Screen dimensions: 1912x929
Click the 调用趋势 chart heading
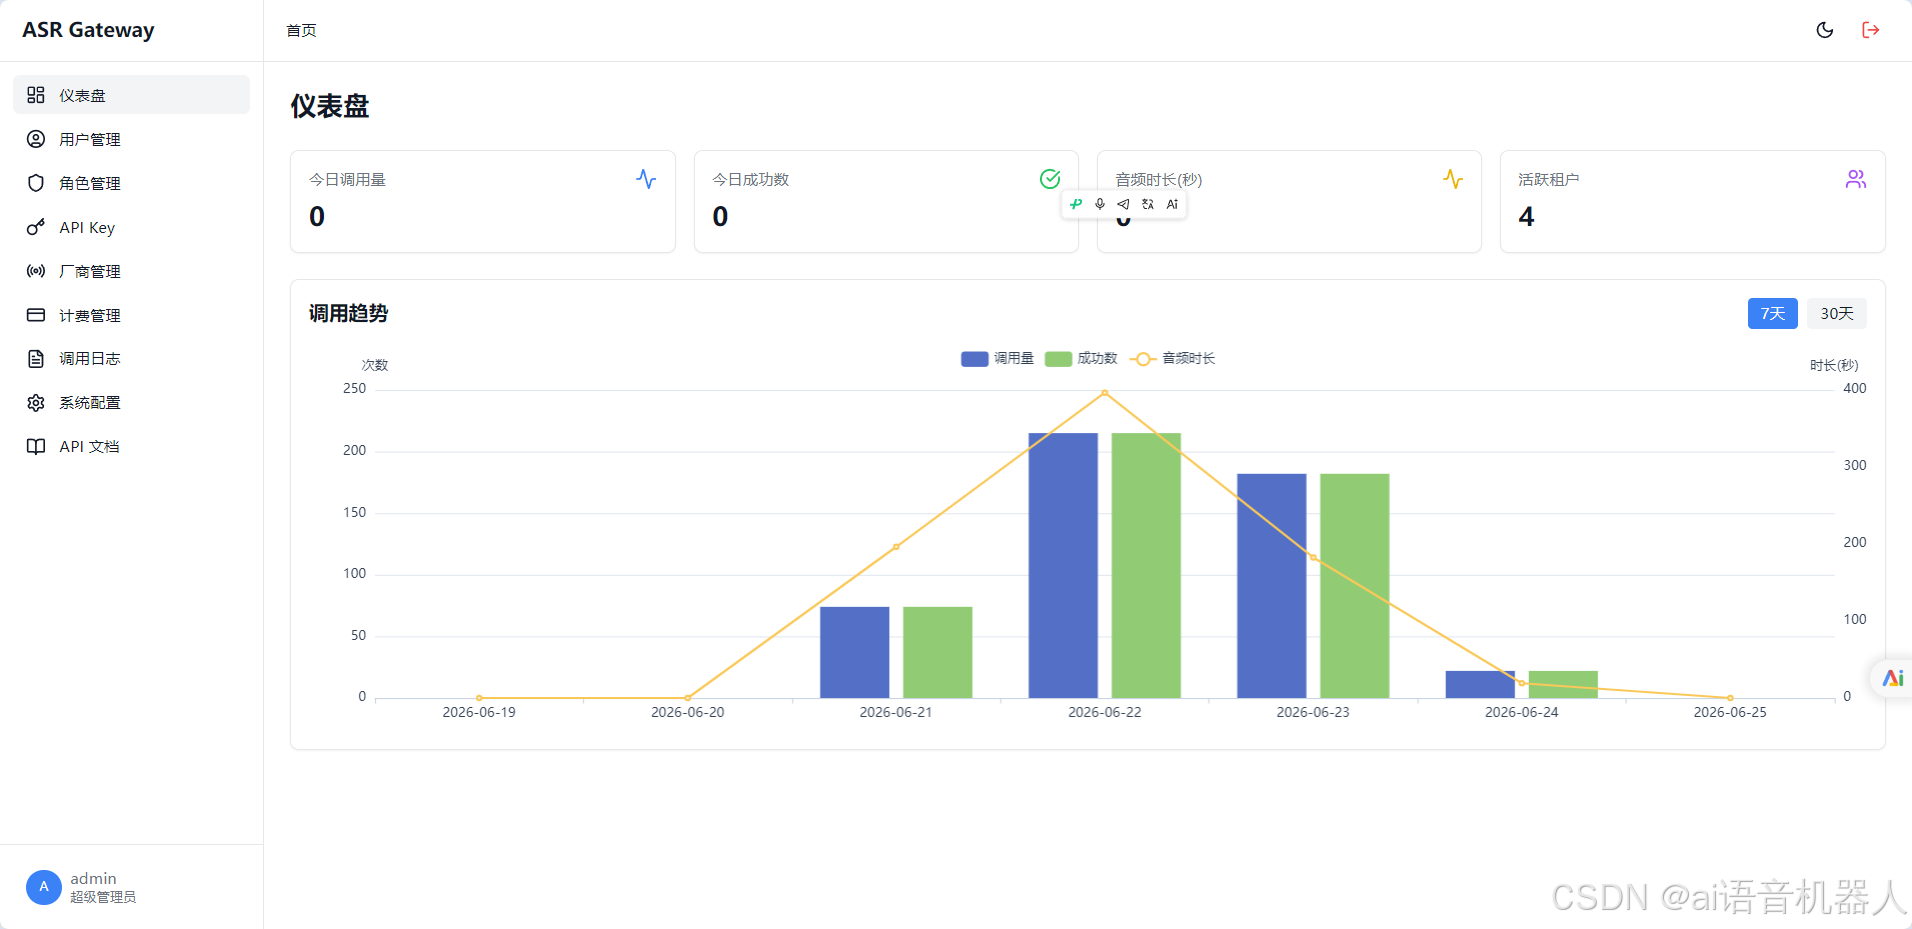348,313
